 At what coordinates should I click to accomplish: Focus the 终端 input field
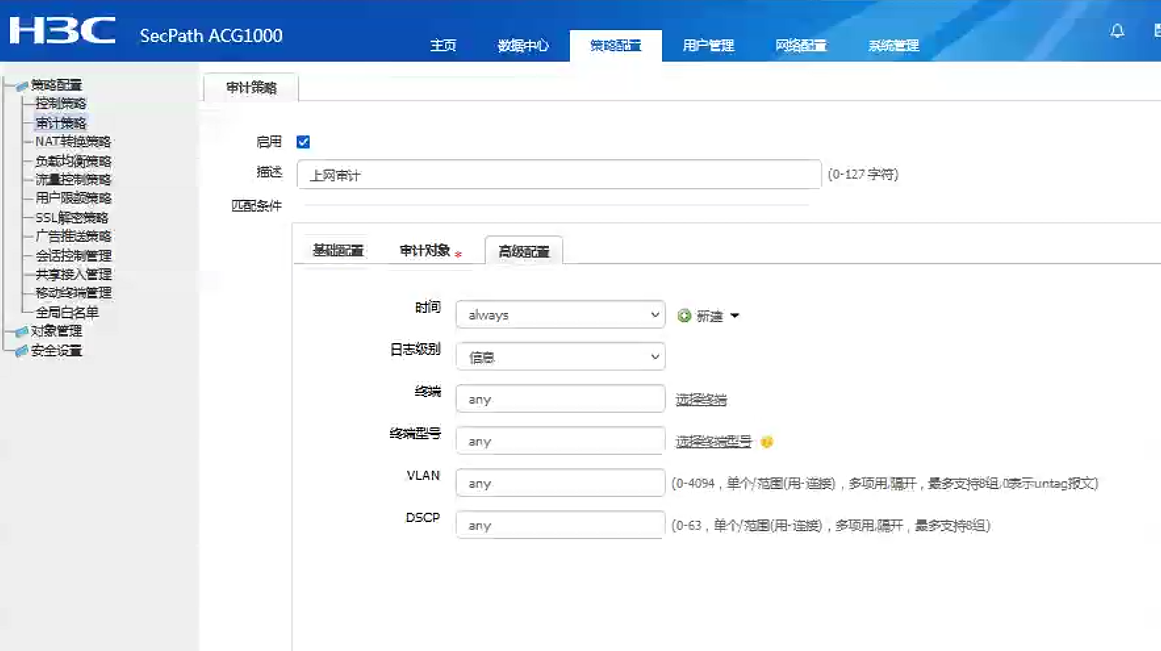pos(561,398)
